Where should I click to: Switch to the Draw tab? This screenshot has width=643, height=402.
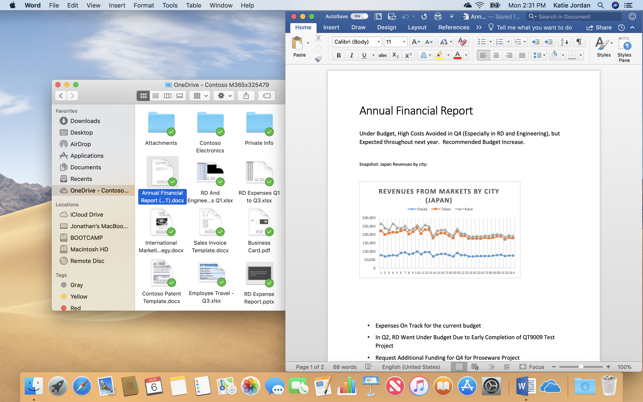coord(358,27)
